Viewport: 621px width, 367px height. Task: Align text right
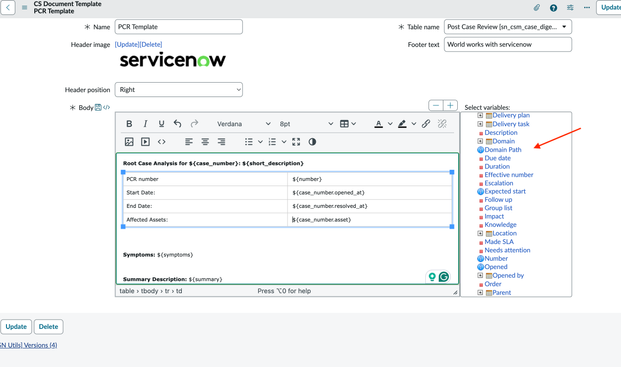click(221, 142)
